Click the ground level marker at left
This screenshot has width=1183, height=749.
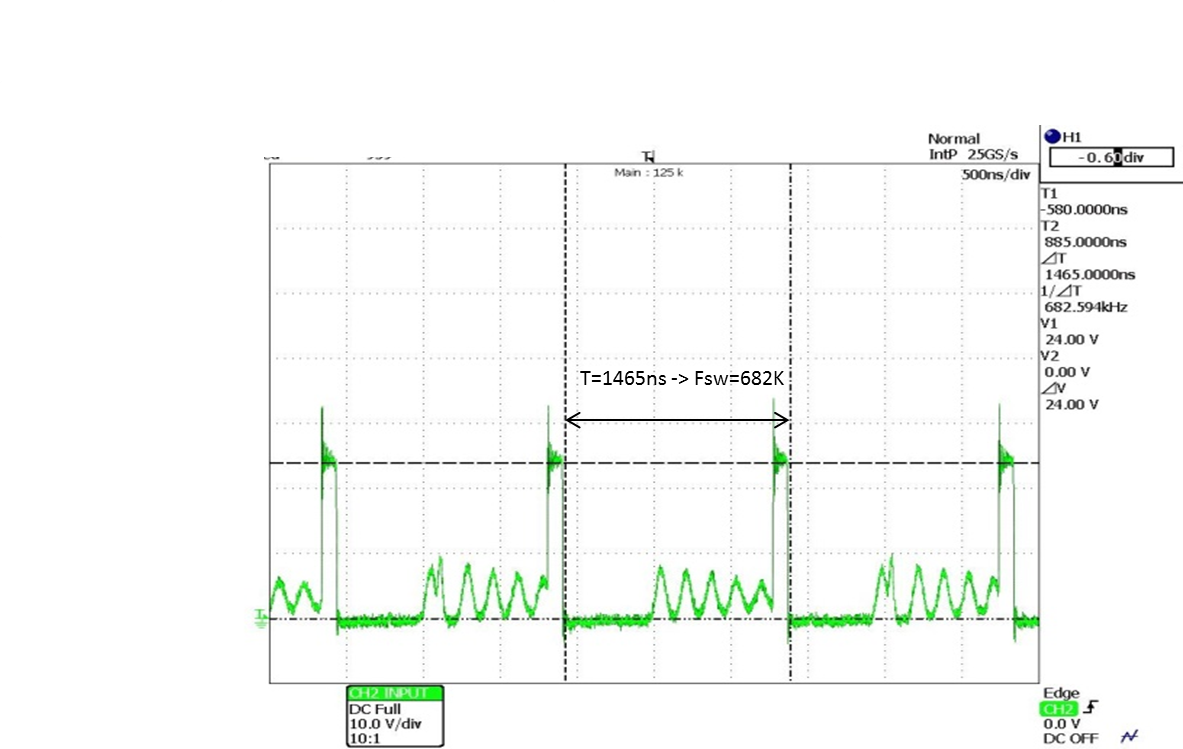(260, 618)
